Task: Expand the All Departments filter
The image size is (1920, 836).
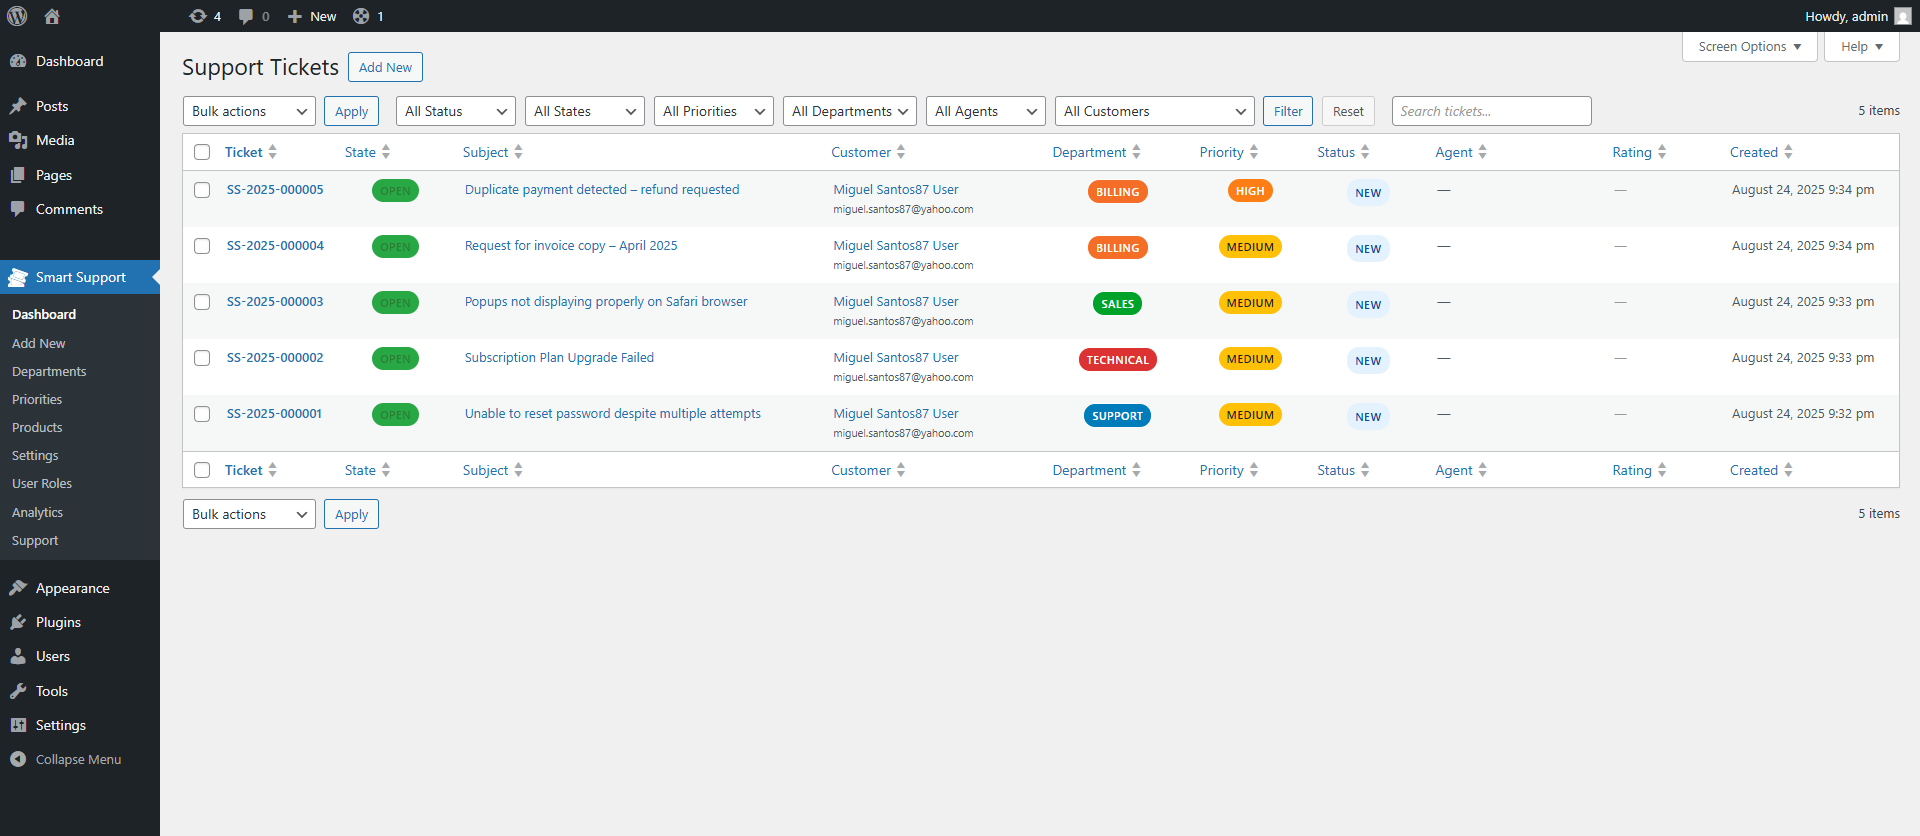Action: pyautogui.click(x=849, y=111)
